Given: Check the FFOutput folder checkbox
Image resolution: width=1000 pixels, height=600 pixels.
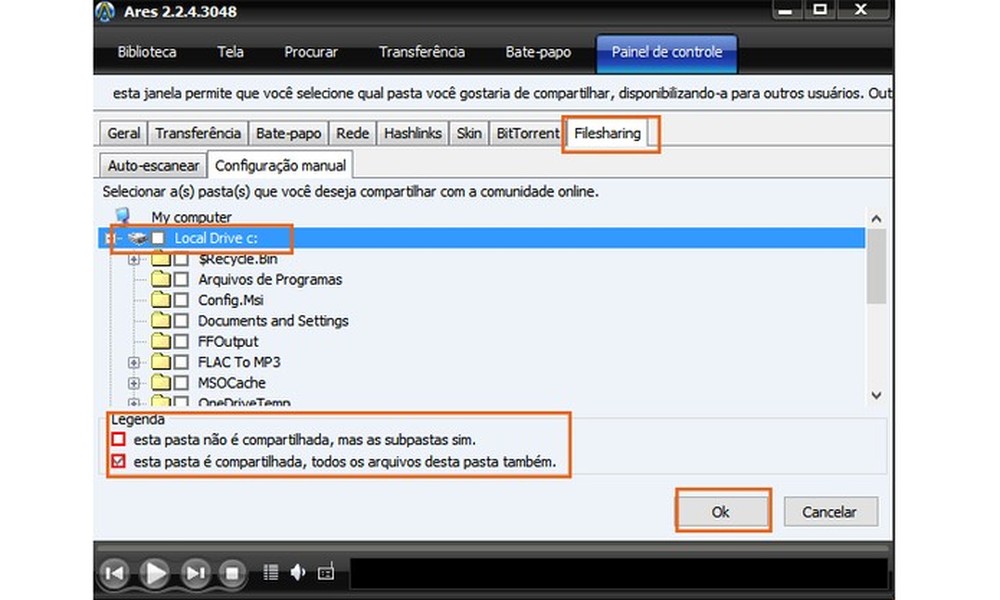Looking at the screenshot, I should point(182,341).
